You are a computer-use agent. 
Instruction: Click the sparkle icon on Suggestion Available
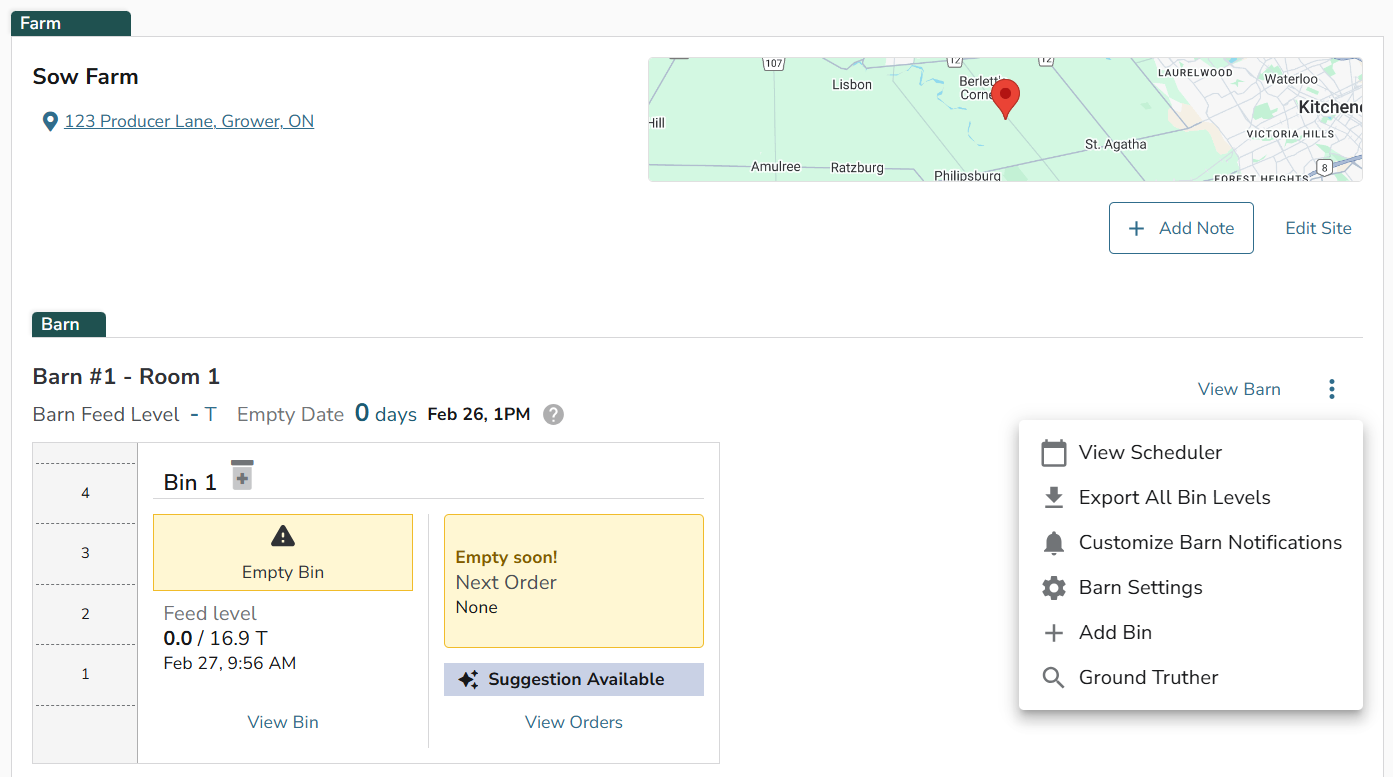click(x=467, y=680)
